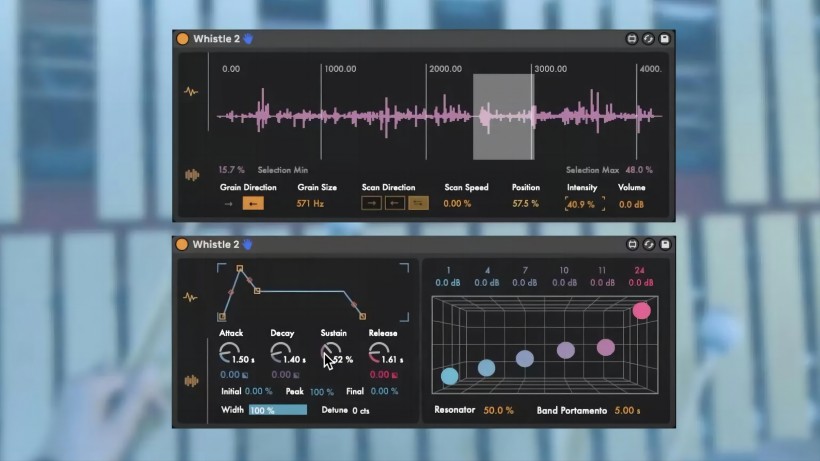This screenshot has height=461, width=820.
Task: Select the forward Scan Direction arrow
Action: [x=371, y=204]
